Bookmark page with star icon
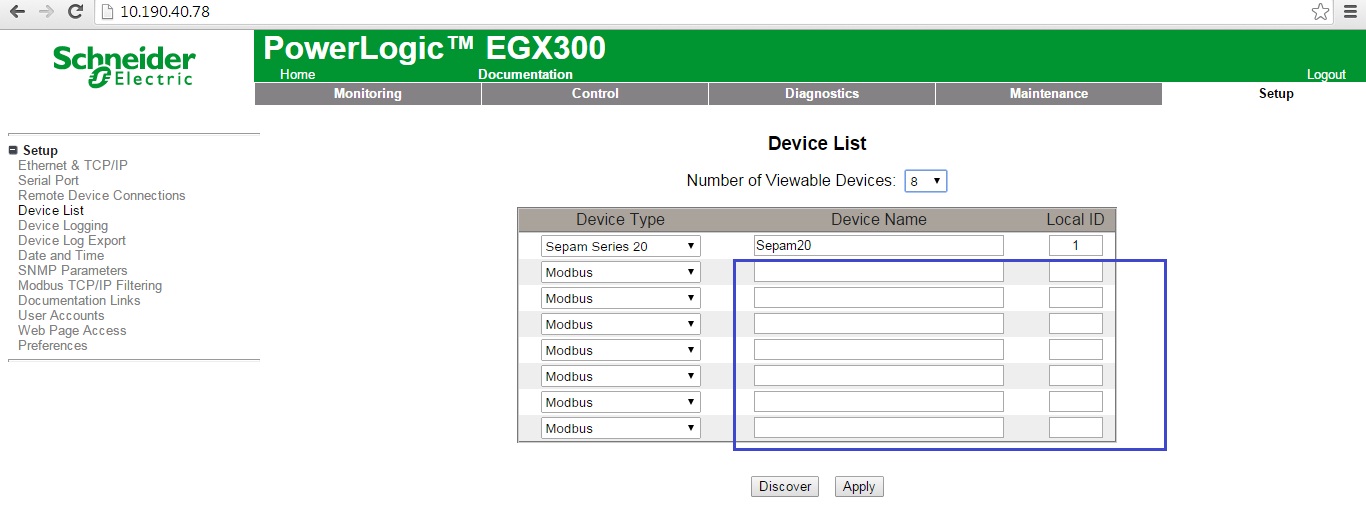Screen dimensions: 1366x514 pyautogui.click(x=1320, y=12)
